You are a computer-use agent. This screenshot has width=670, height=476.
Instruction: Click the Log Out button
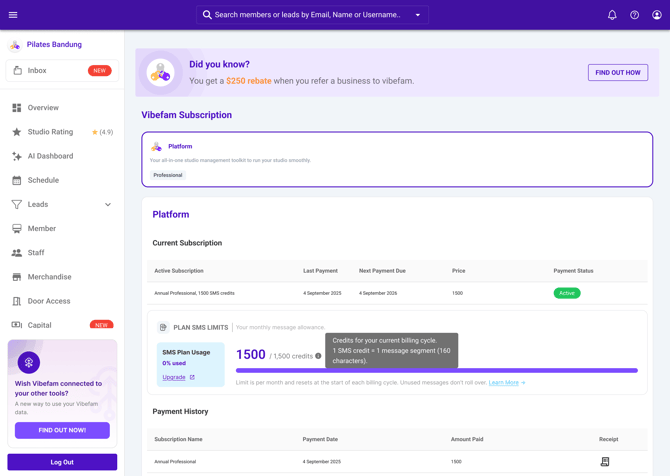62,462
